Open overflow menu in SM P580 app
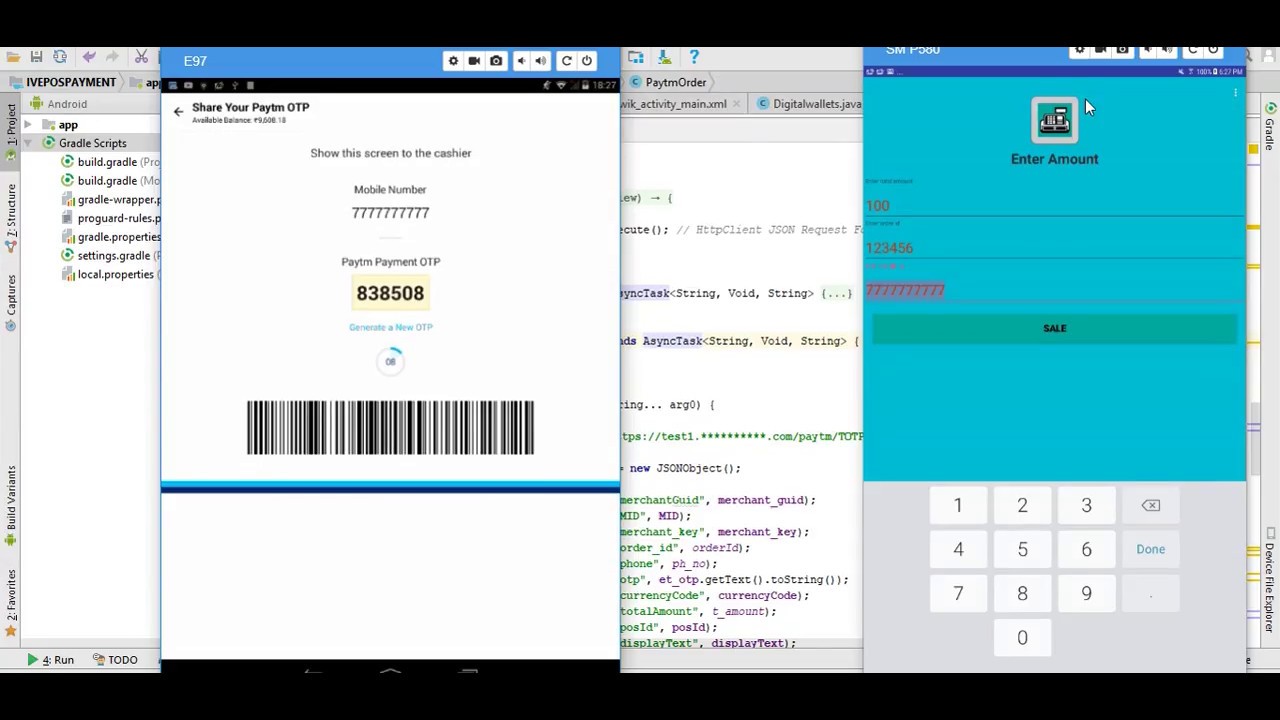Image resolution: width=1280 pixels, height=720 pixels. point(1235,93)
